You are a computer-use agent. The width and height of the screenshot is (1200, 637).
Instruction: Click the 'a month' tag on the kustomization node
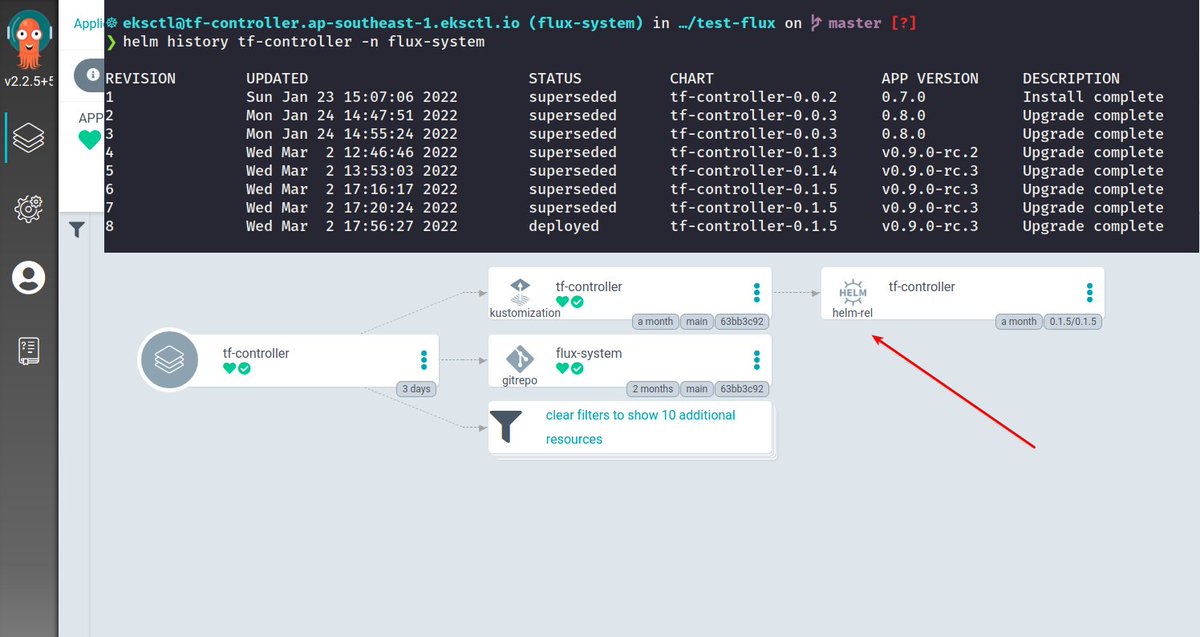click(x=655, y=321)
